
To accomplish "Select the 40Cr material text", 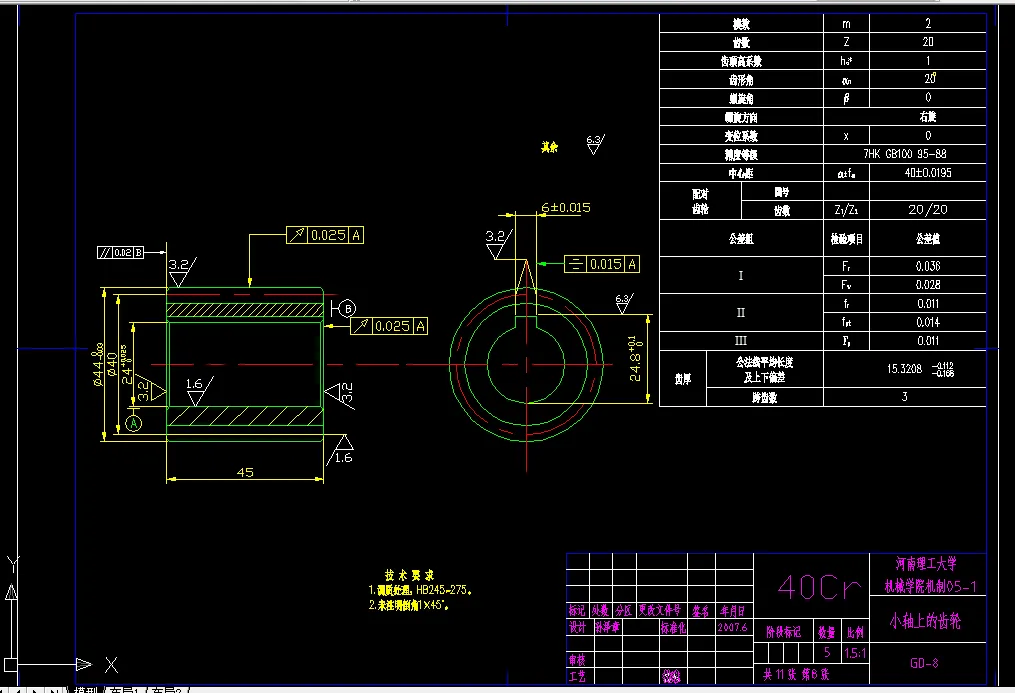I will click(820, 588).
